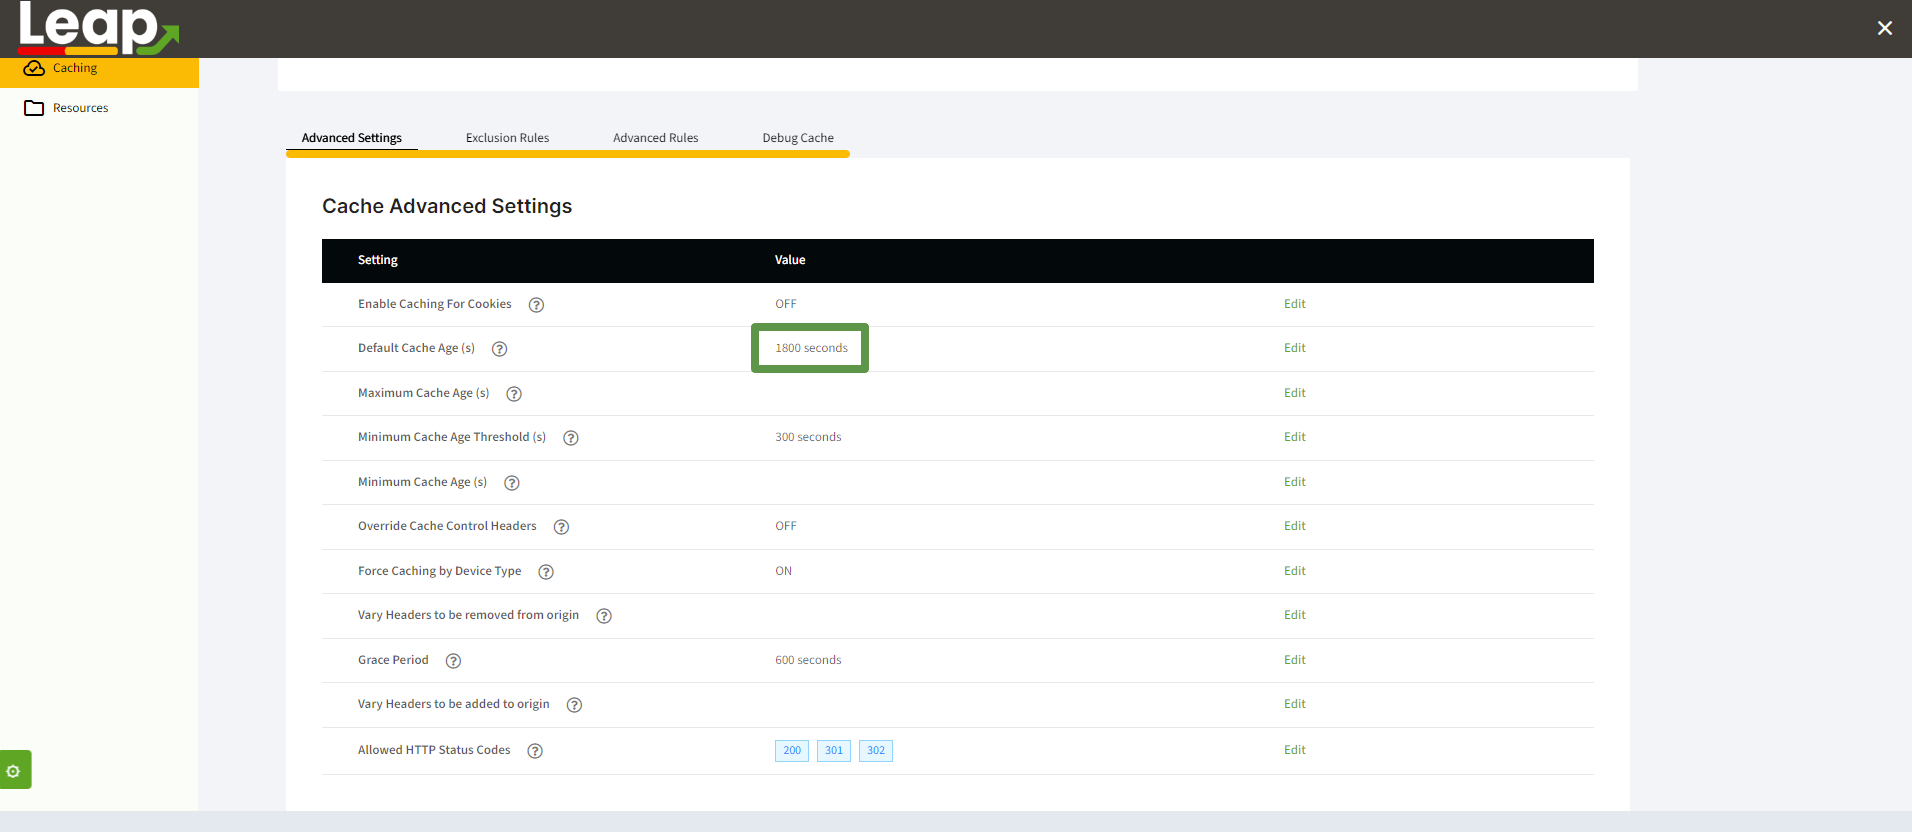Open help tooltip for Maximum Cache Age
The image size is (1912, 832).
(514, 394)
